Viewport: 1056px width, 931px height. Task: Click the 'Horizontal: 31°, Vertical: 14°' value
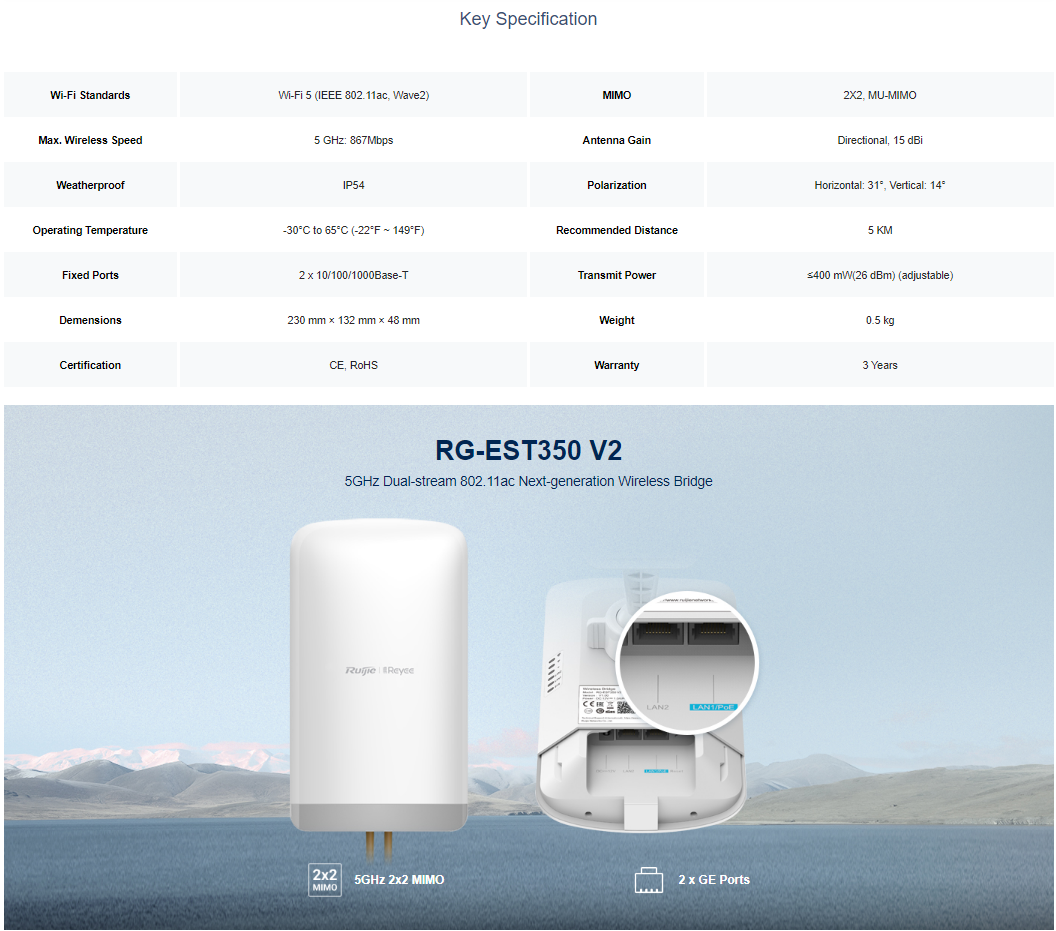(x=880, y=185)
